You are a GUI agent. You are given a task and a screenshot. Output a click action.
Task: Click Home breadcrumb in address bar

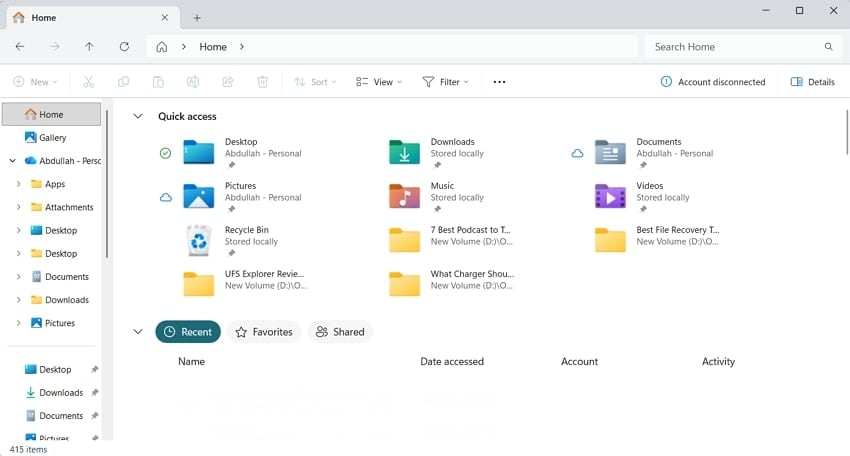(x=212, y=47)
